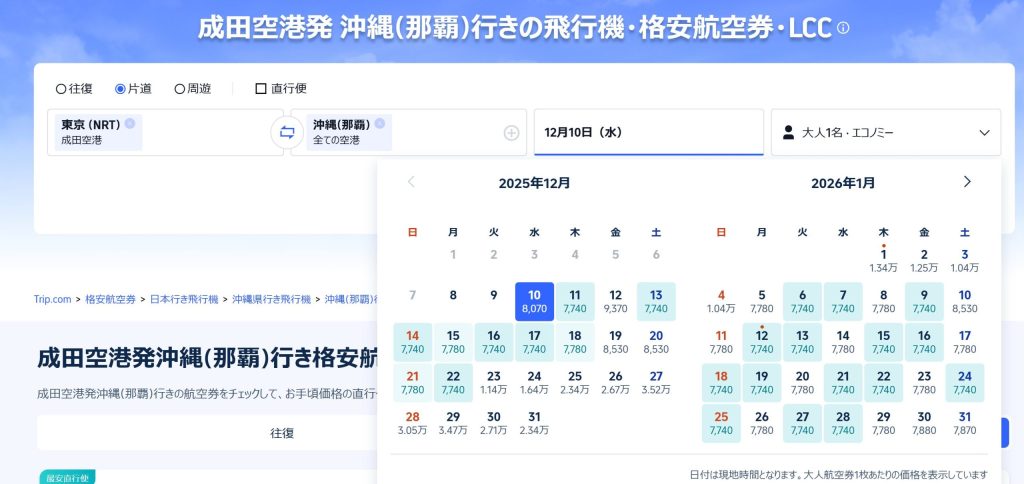Click the passenger person icon
The width and height of the screenshot is (1024, 484).
pos(788,133)
